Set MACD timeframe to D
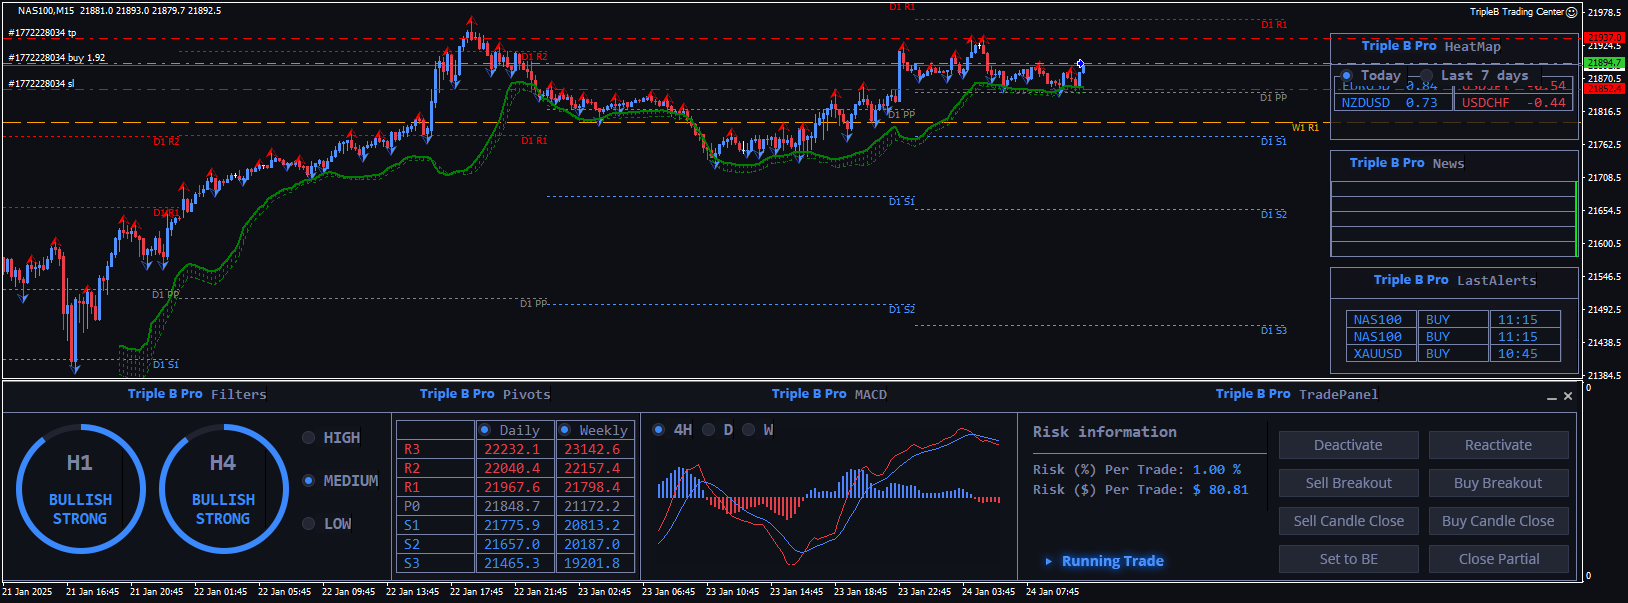 pyautogui.click(x=709, y=430)
